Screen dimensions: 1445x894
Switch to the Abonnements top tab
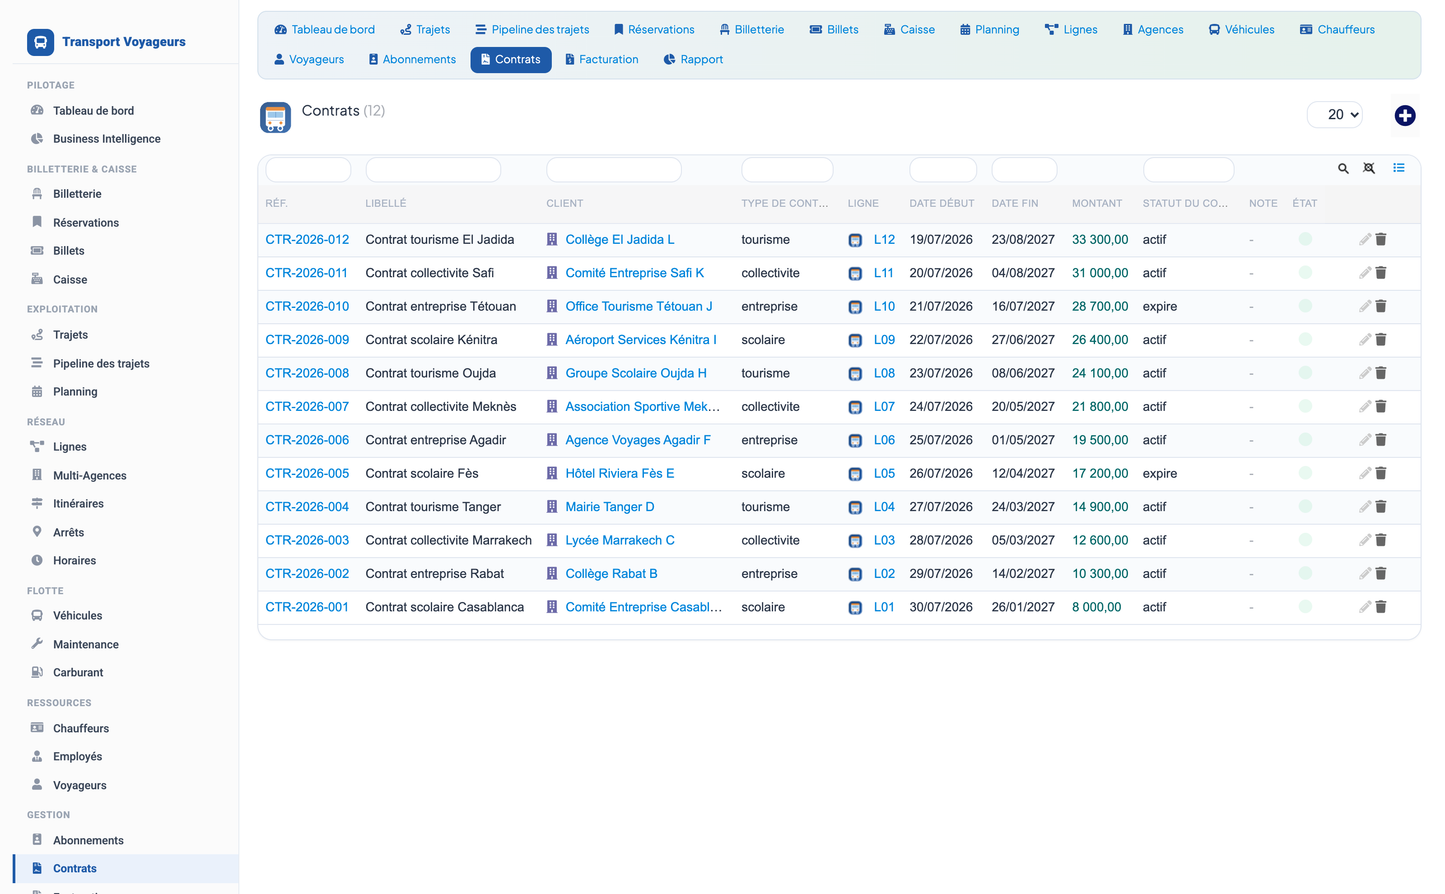tap(412, 60)
